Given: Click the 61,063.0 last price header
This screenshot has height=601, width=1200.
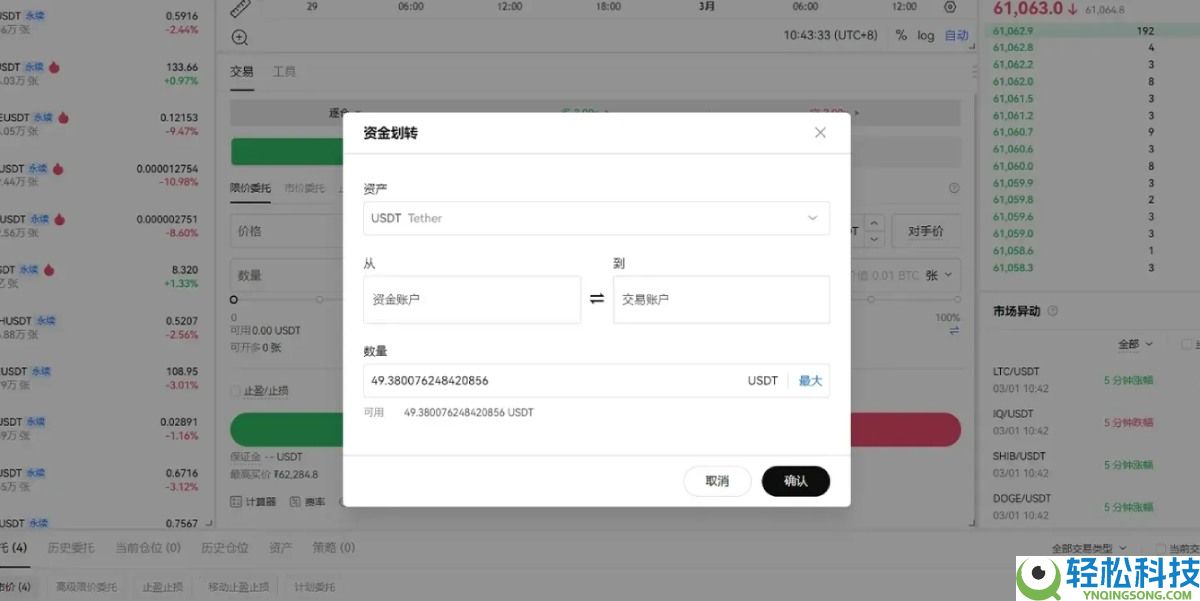Looking at the screenshot, I should 1027,9.
